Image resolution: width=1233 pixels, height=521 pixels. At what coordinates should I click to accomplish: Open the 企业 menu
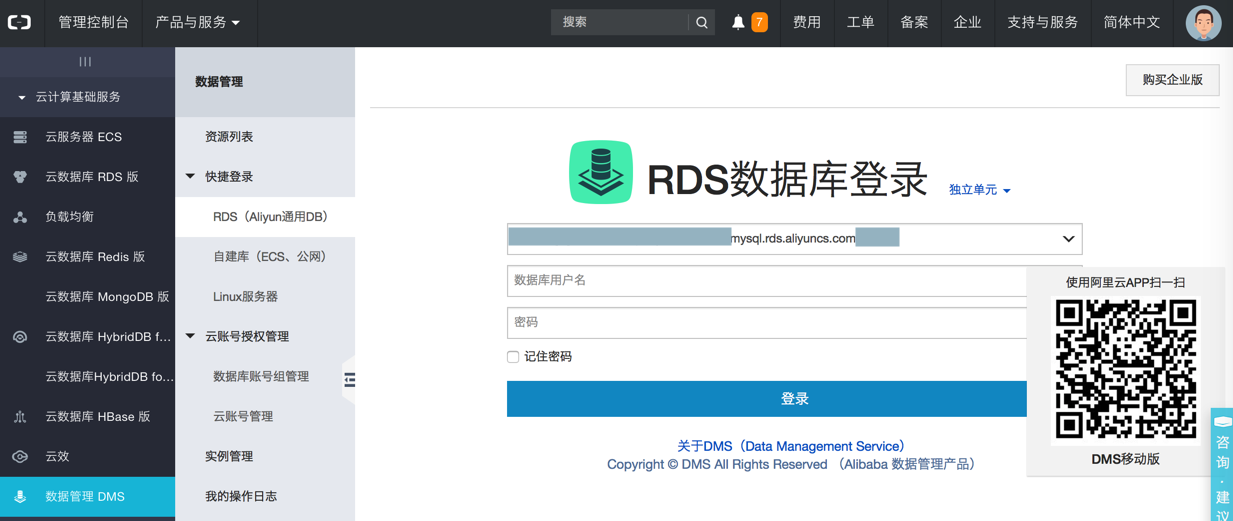(x=967, y=22)
